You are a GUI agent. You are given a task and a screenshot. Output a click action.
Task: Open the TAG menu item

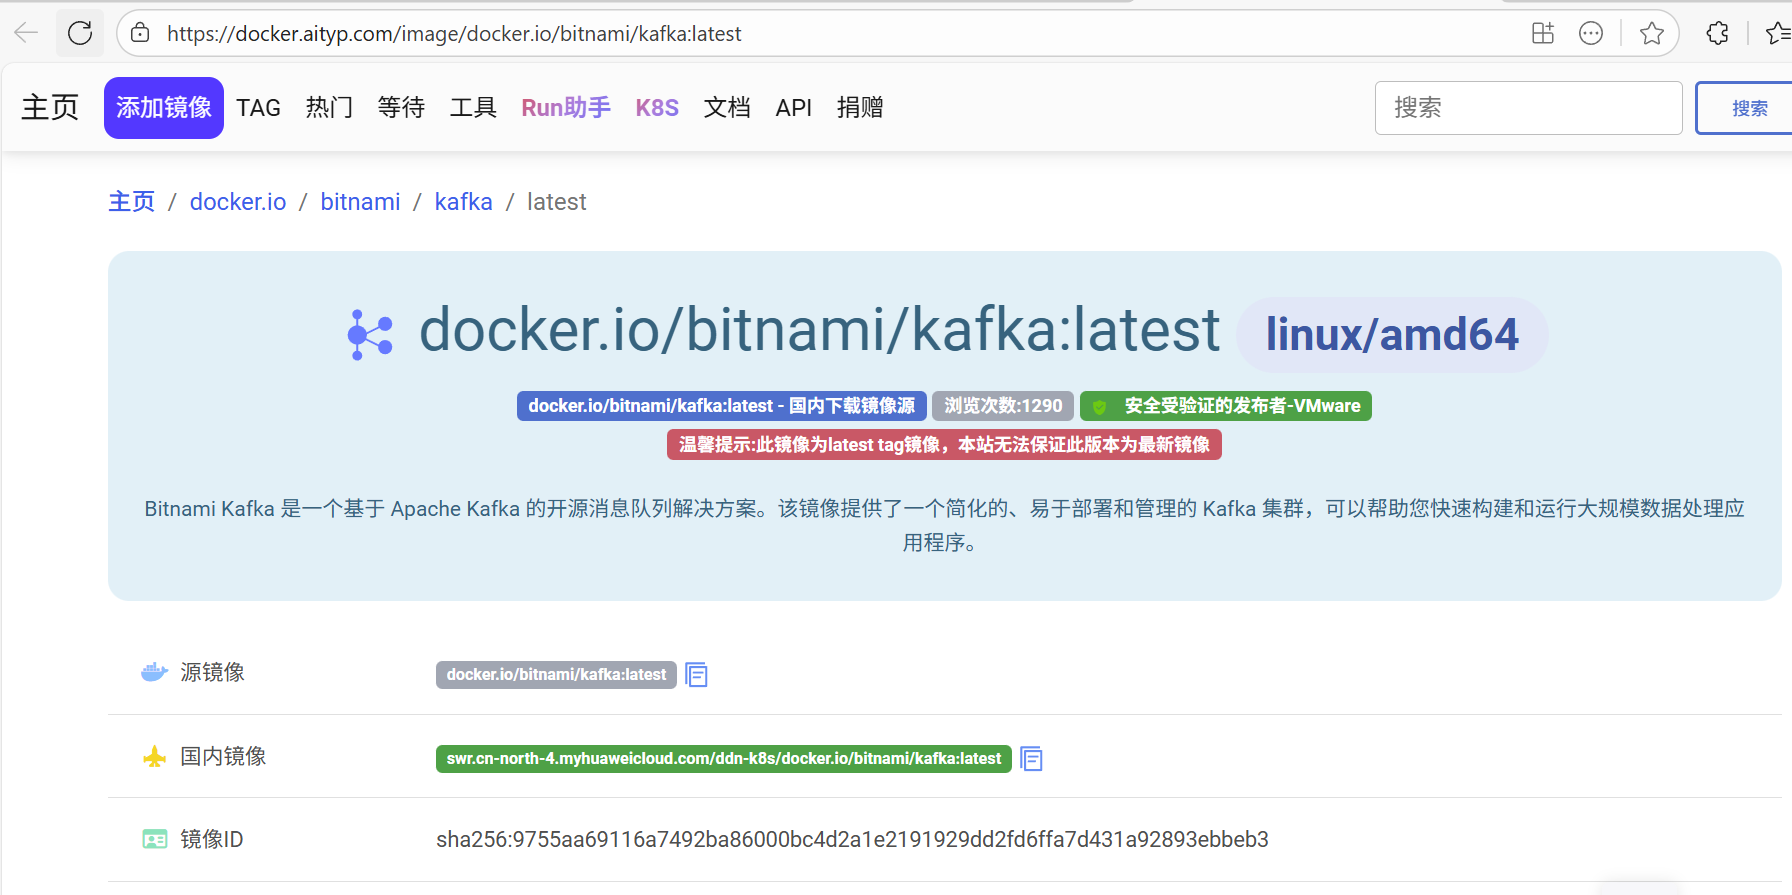[x=258, y=108]
